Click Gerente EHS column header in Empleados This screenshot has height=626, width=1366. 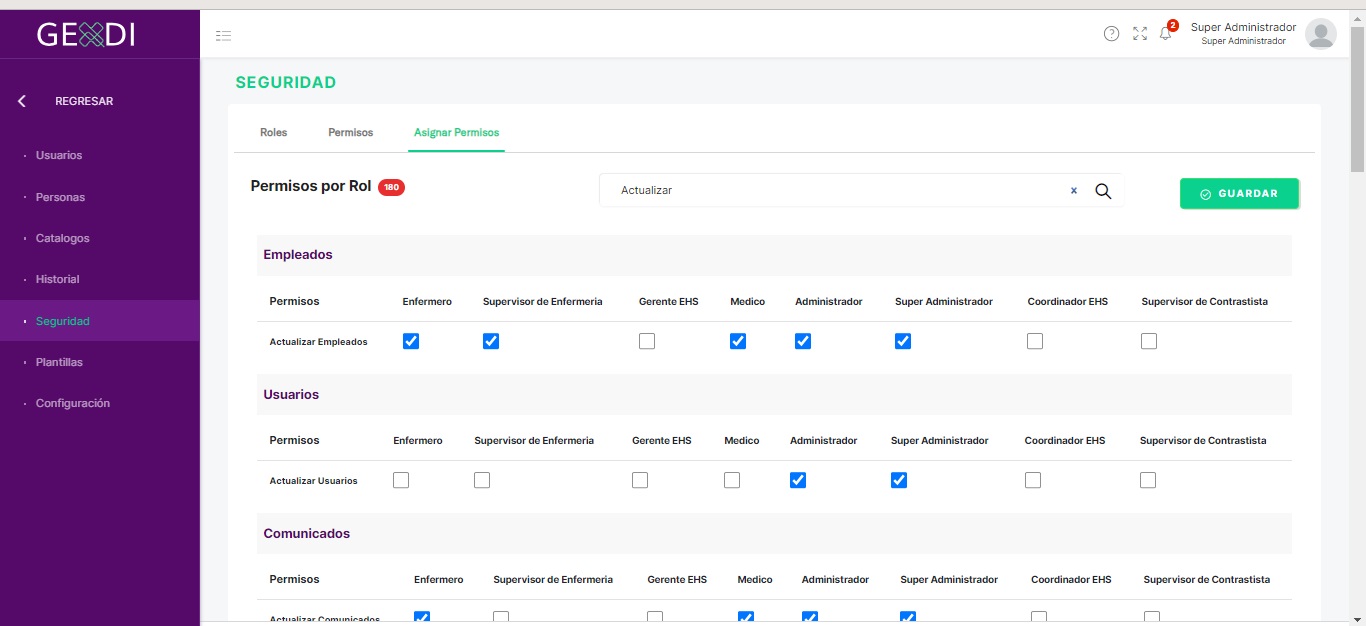(669, 301)
